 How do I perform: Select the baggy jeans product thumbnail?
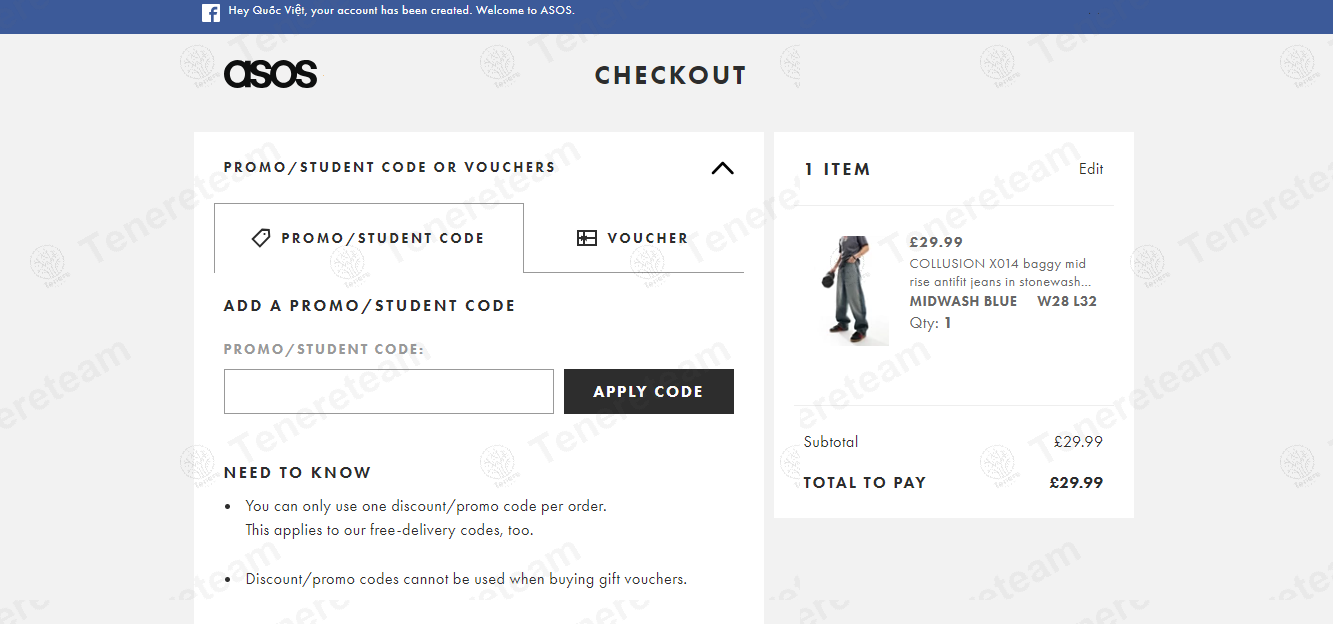point(849,290)
